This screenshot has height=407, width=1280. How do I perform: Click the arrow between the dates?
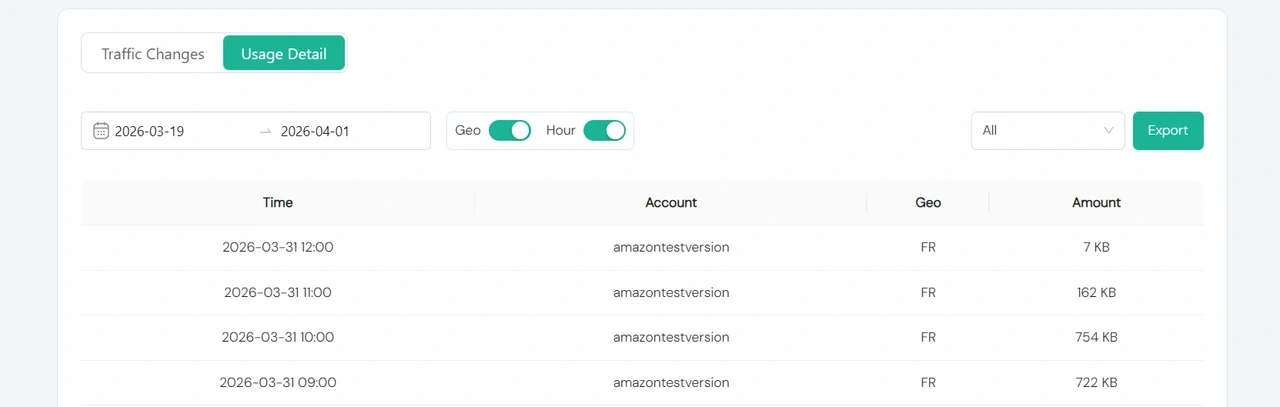265,131
